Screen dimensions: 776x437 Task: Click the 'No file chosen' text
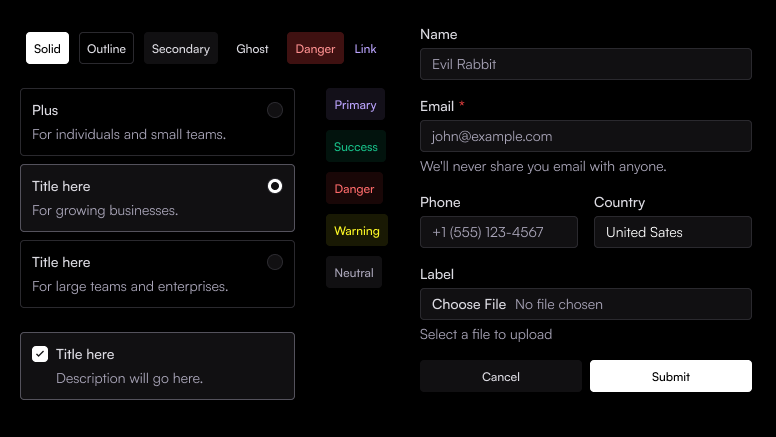click(x=559, y=304)
